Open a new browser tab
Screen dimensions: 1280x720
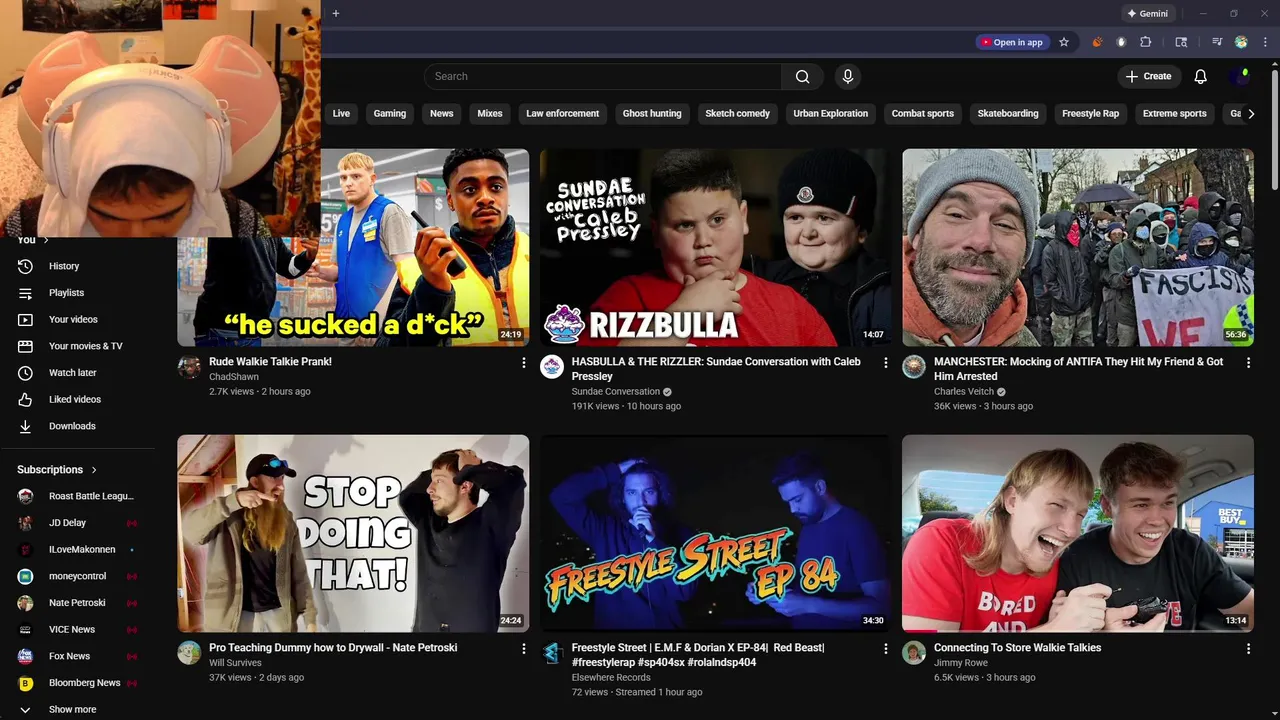(336, 13)
